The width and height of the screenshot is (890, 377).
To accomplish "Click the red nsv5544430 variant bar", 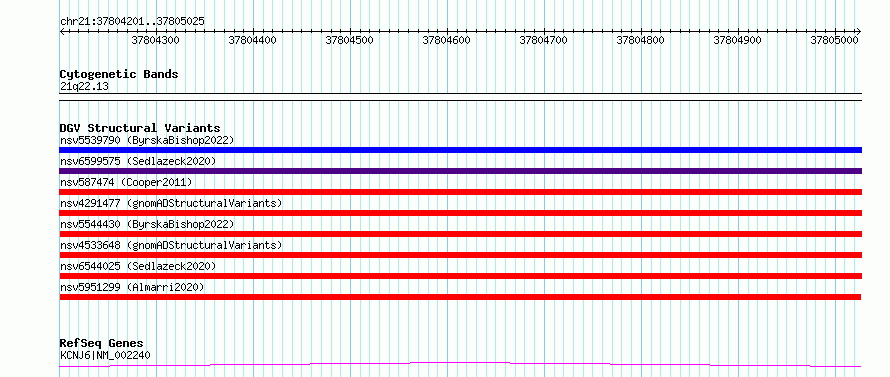I will (x=460, y=234).
